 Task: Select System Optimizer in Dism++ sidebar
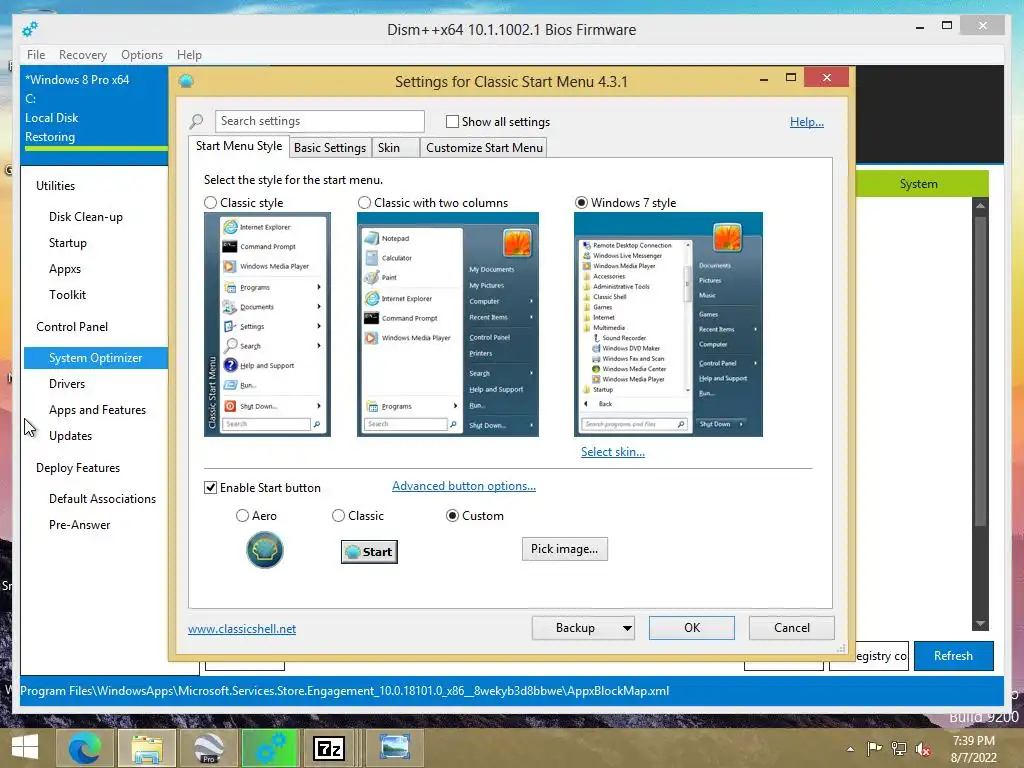[95, 358]
